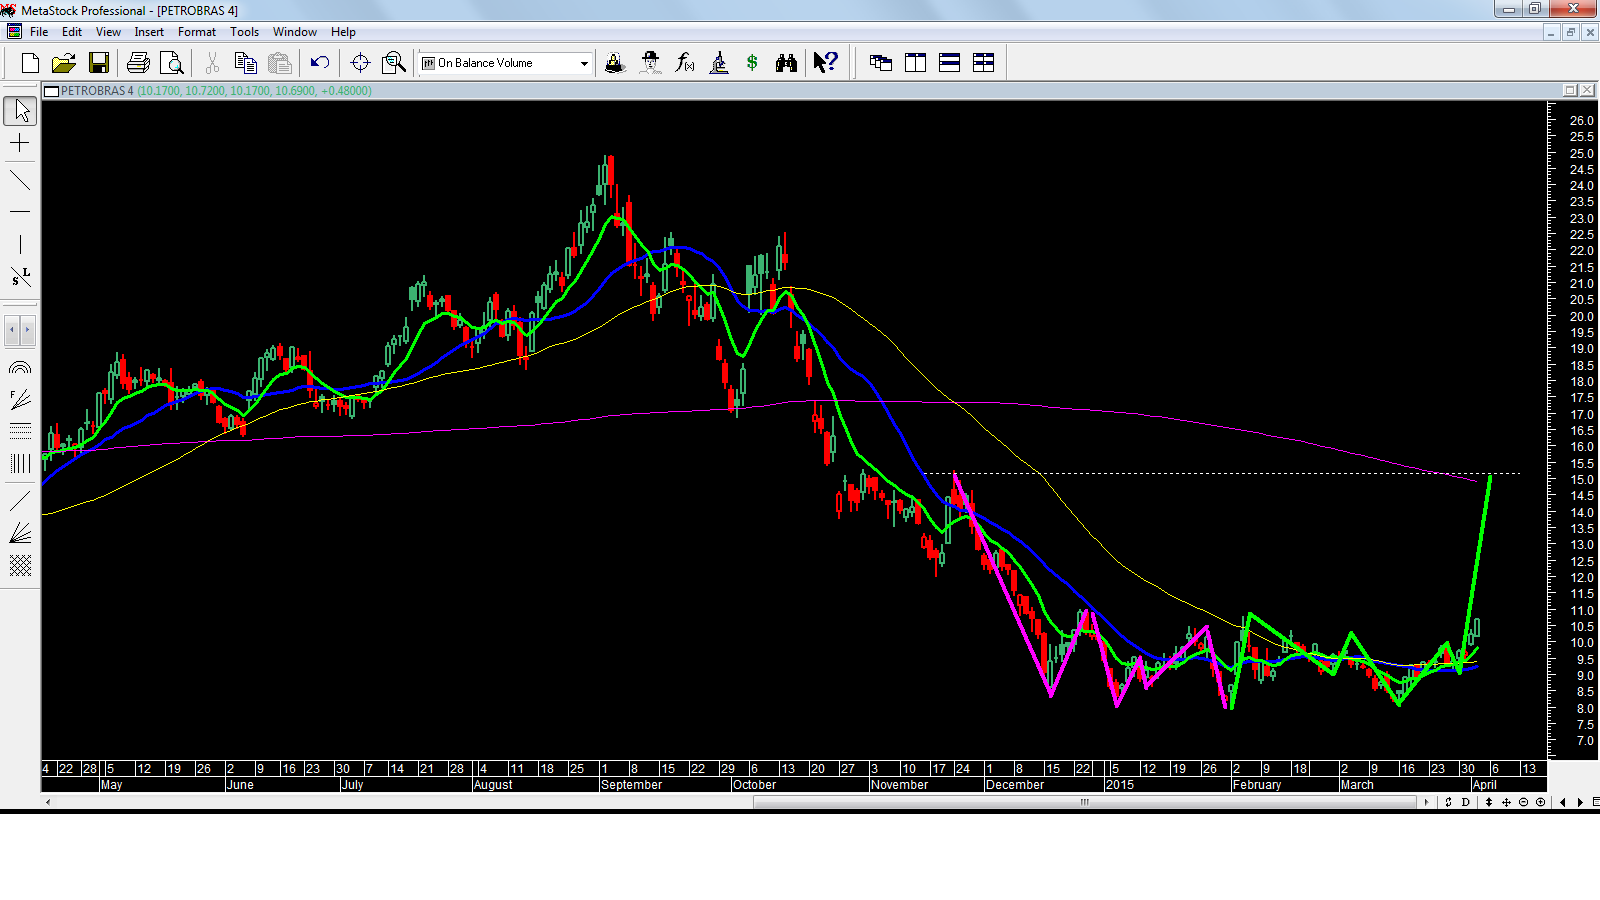Viewport: 1600px width, 900px height.
Task: Select the Fibonacci arcs tool
Action: coord(20,367)
